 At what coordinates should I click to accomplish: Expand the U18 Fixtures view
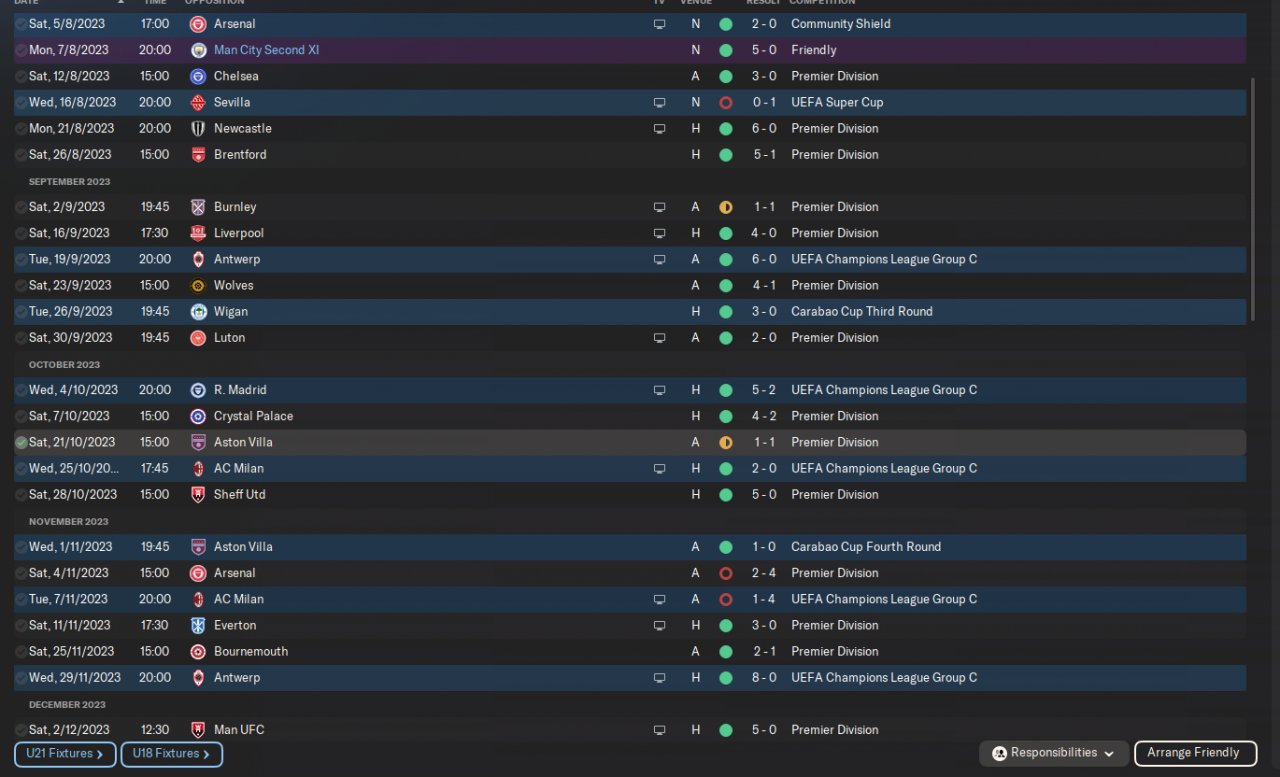tap(171, 754)
